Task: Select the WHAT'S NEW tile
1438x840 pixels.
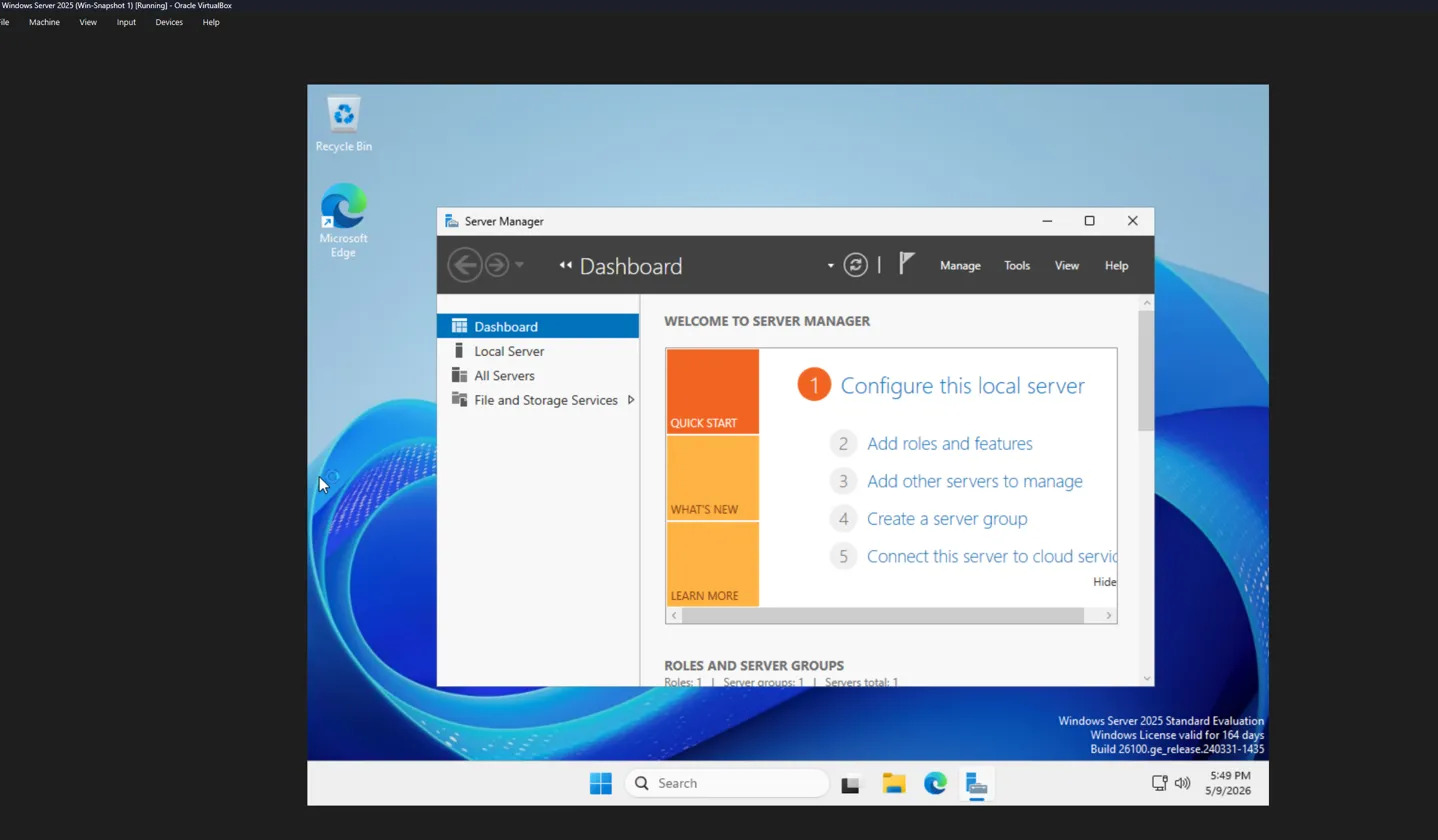Action: [x=712, y=478]
